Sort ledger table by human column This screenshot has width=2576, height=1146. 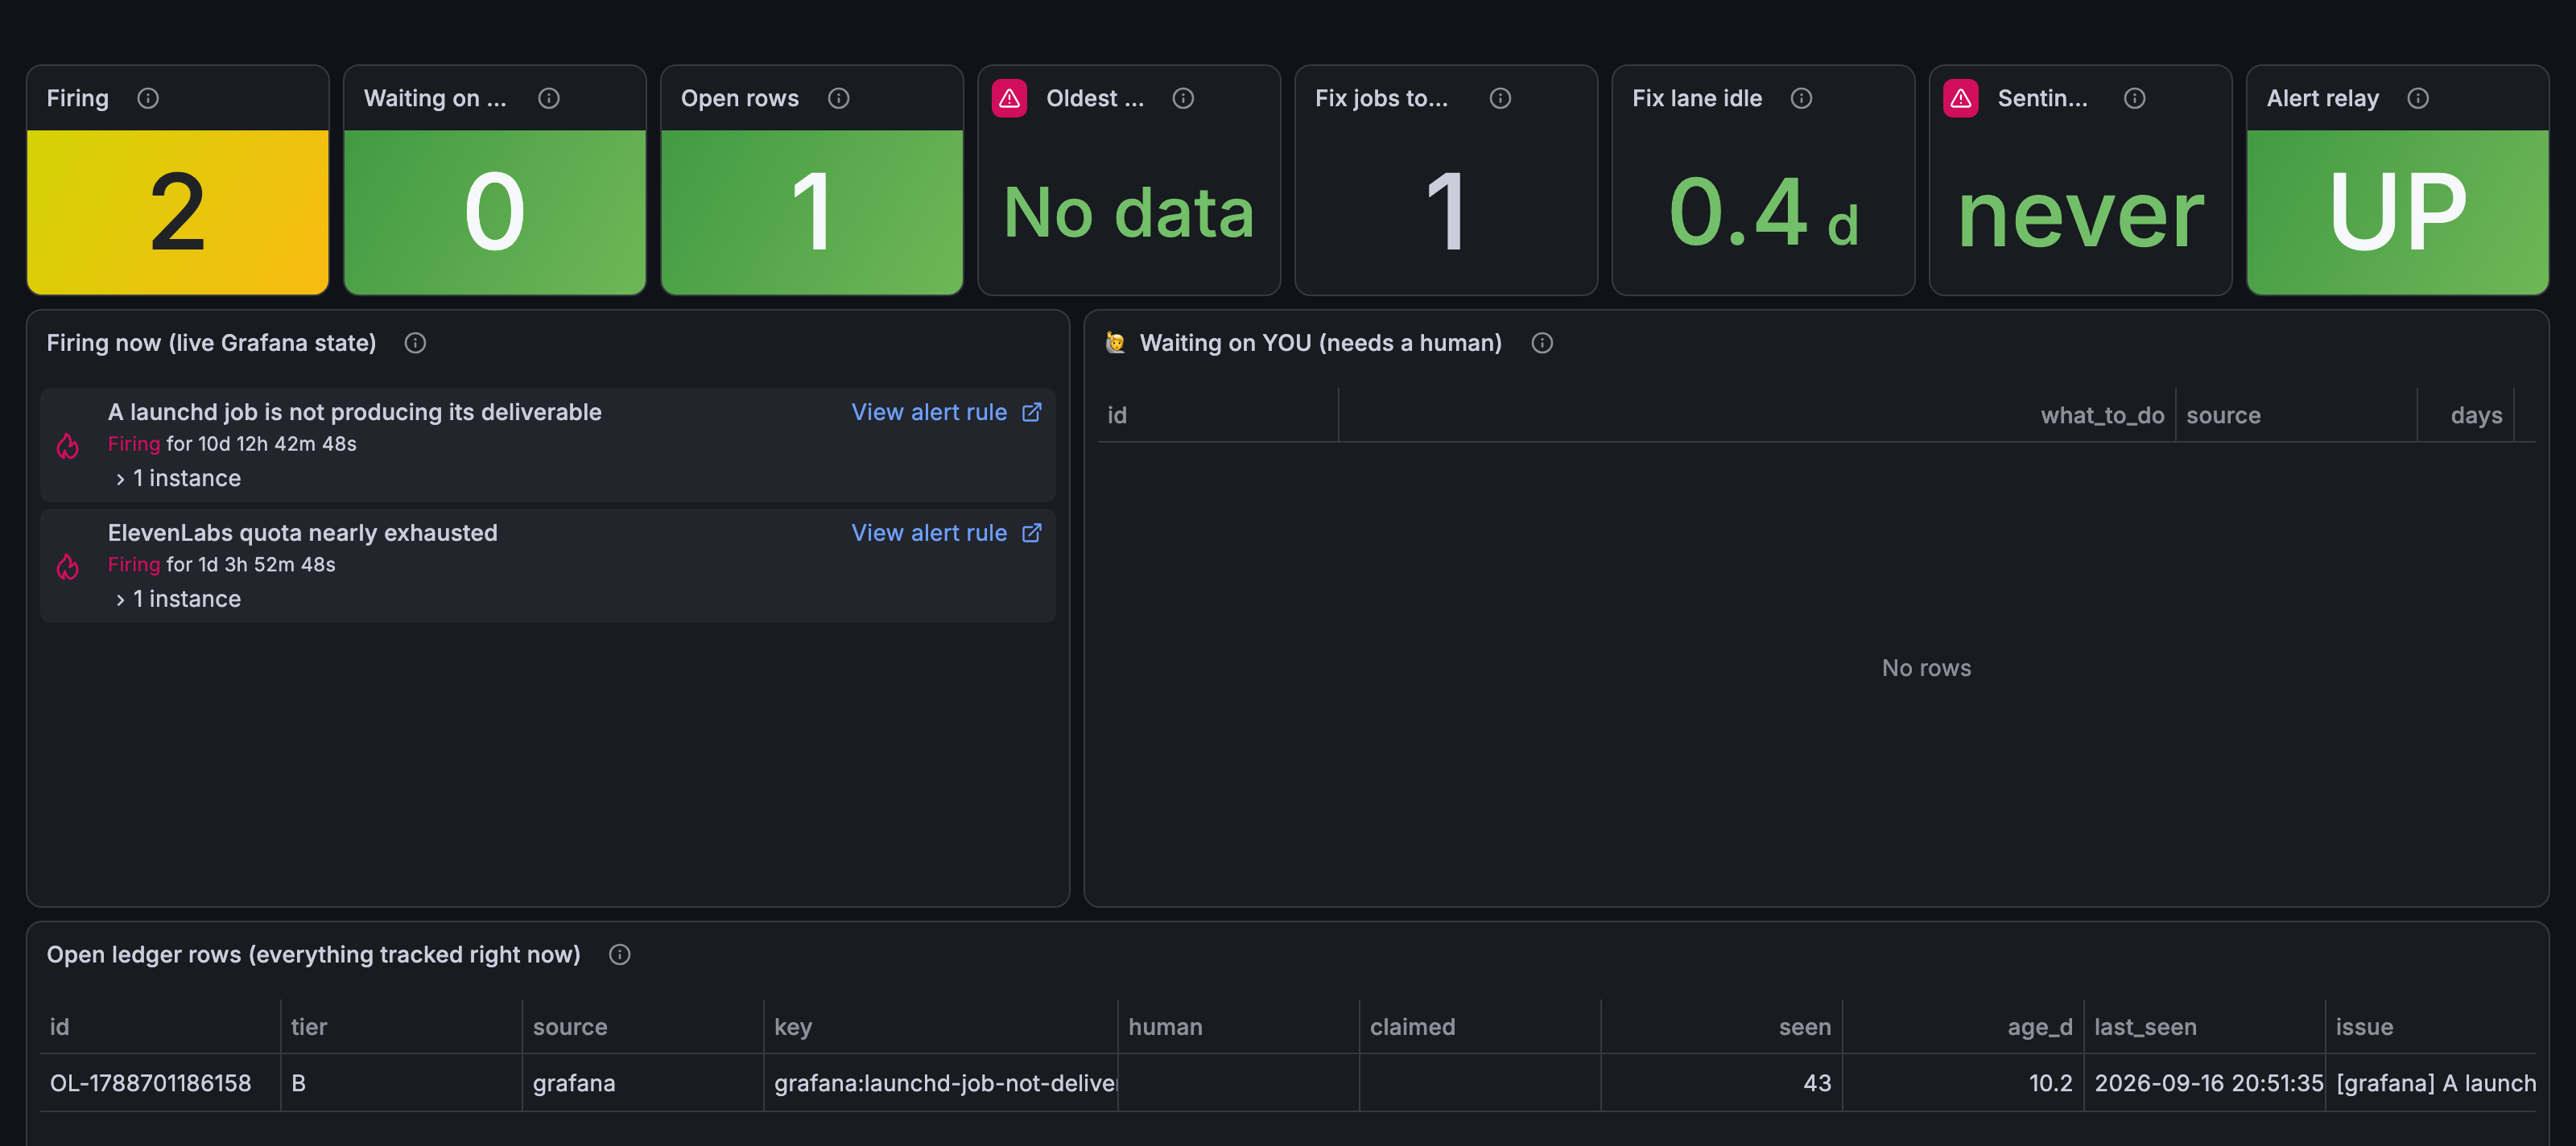(x=1165, y=1027)
